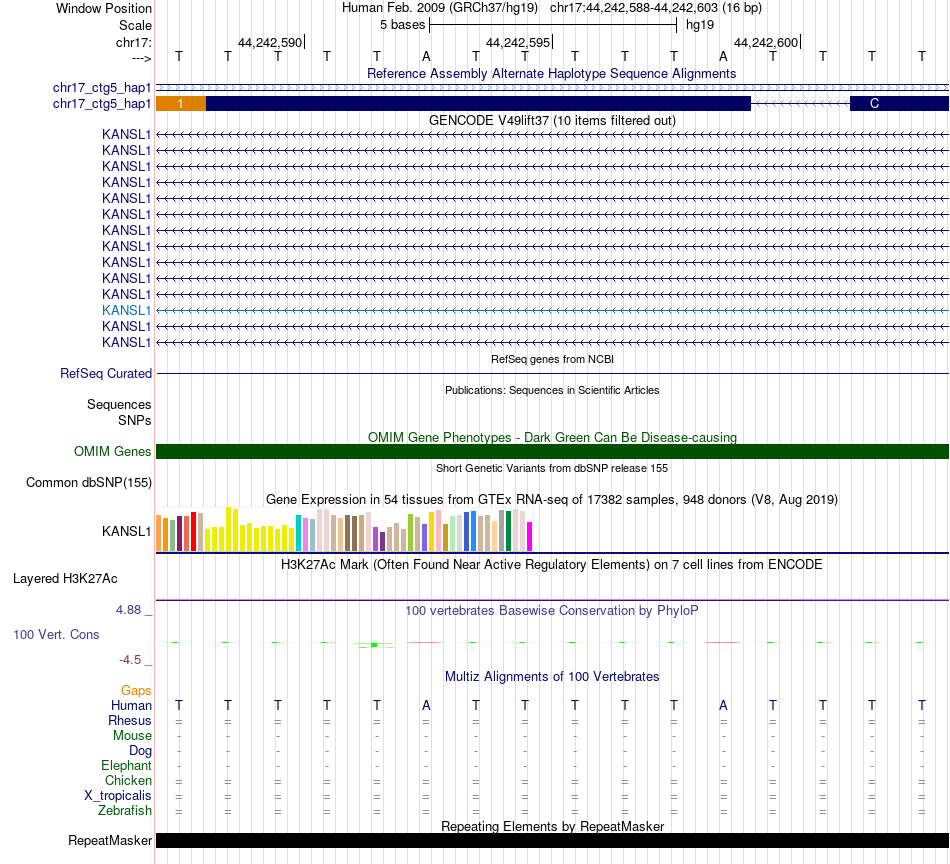Click position label 44,242,590
This screenshot has width=950, height=864.
270,42
